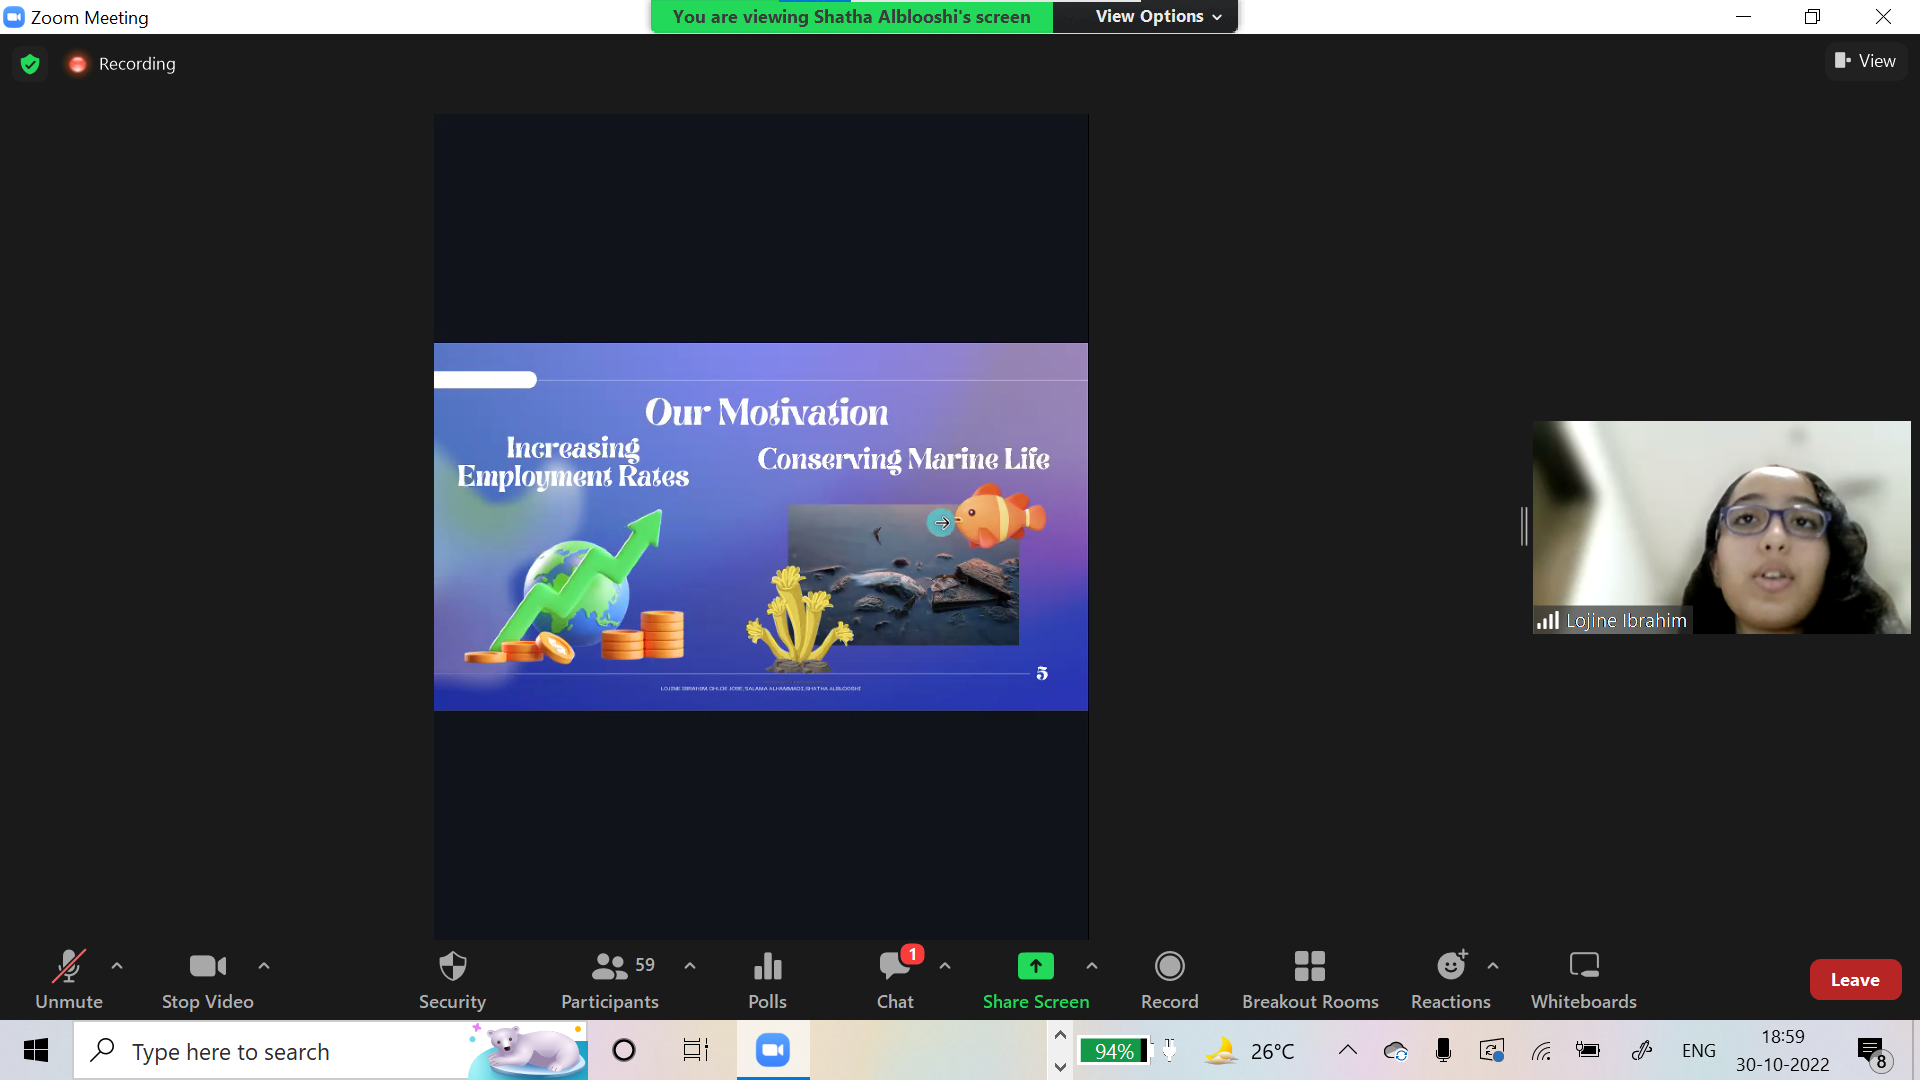Click the red Leave button

click(x=1855, y=980)
